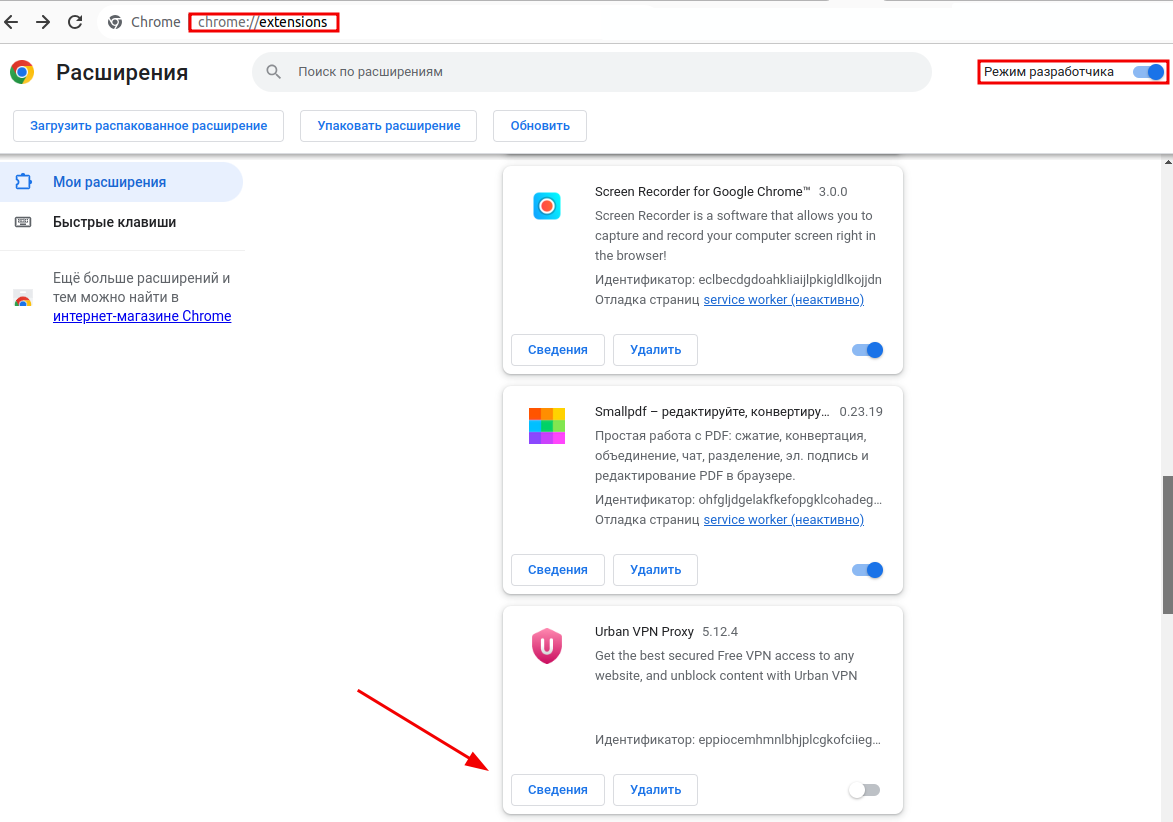
Task: Click the Urban VPN Proxy shield icon
Action: click(x=547, y=645)
